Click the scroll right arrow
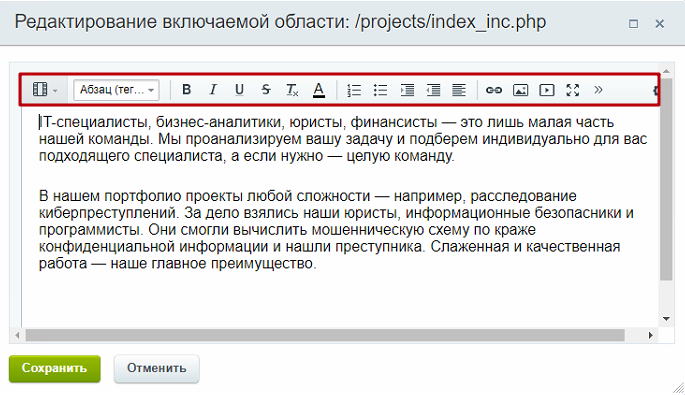Image resolution: width=685 pixels, height=395 pixels. [650, 335]
